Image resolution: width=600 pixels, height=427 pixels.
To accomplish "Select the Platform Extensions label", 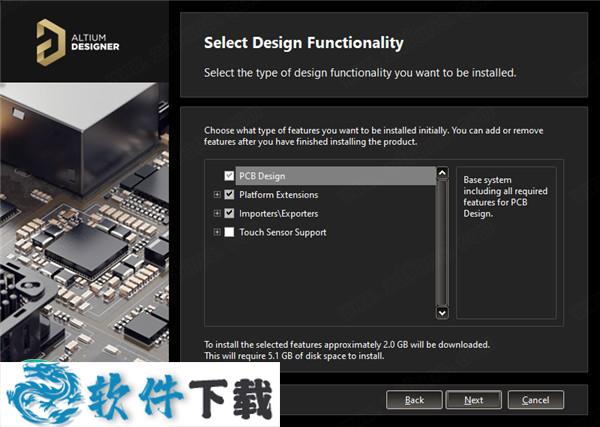I will tap(279, 195).
